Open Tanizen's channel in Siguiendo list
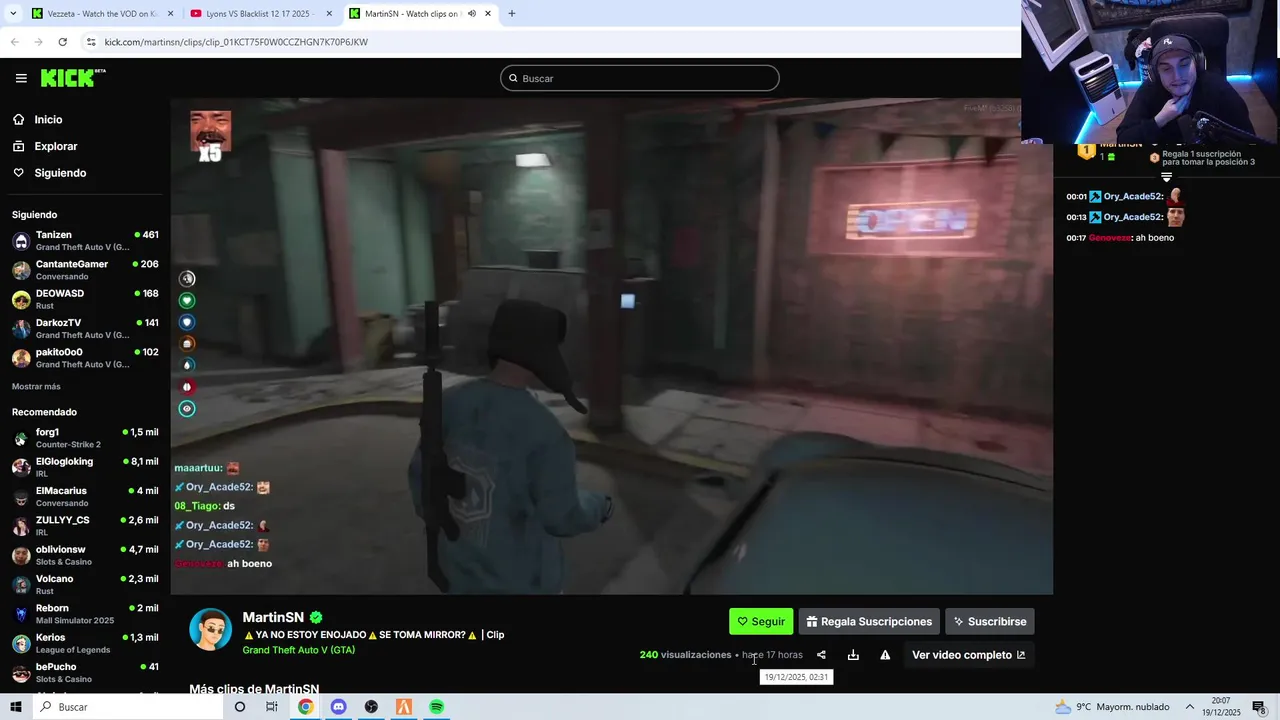1280x720 pixels. pyautogui.click(x=85, y=241)
